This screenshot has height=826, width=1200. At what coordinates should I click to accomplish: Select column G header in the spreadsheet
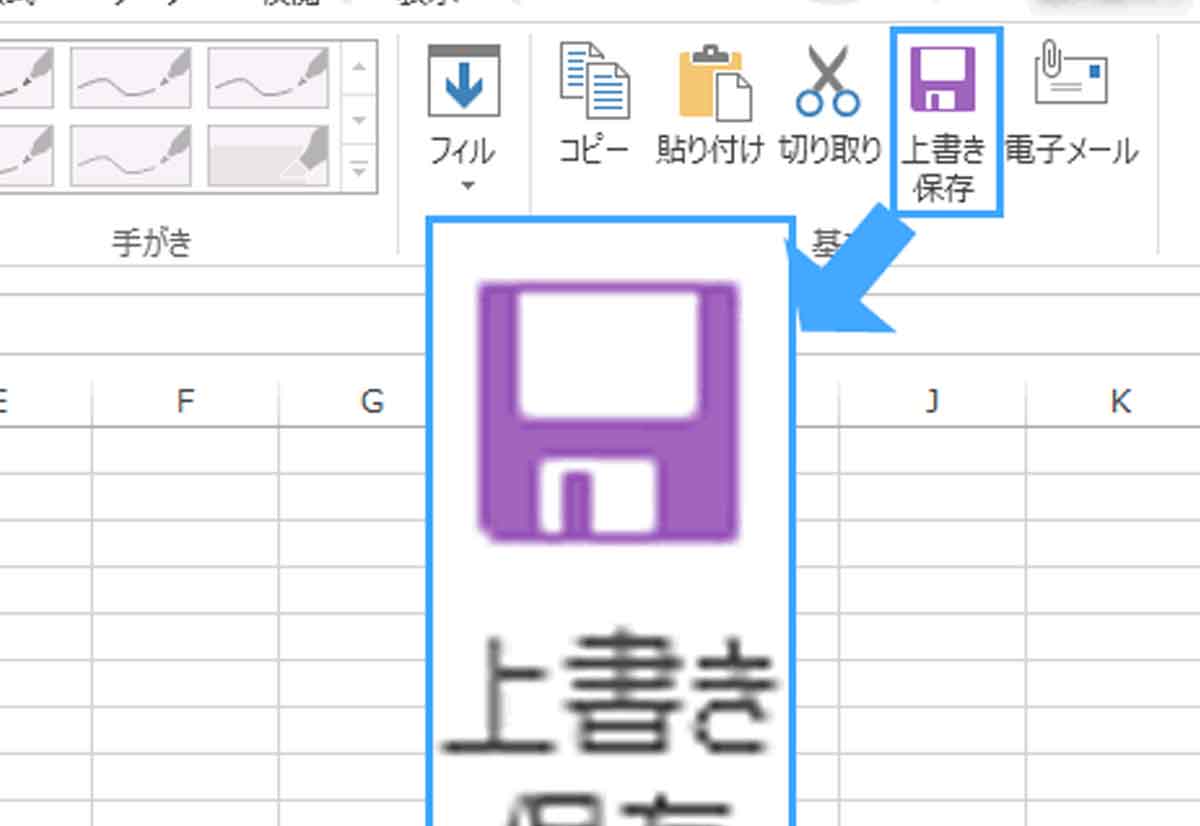coord(371,401)
